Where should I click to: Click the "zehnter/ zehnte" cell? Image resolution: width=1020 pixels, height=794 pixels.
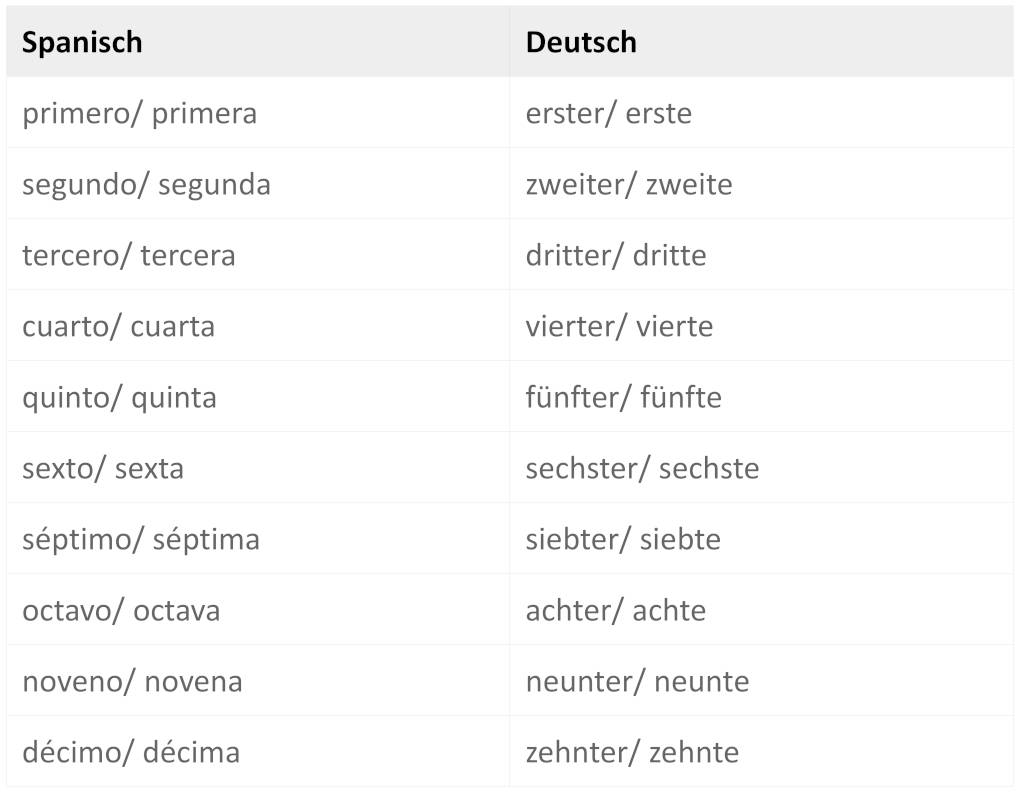[632, 752]
